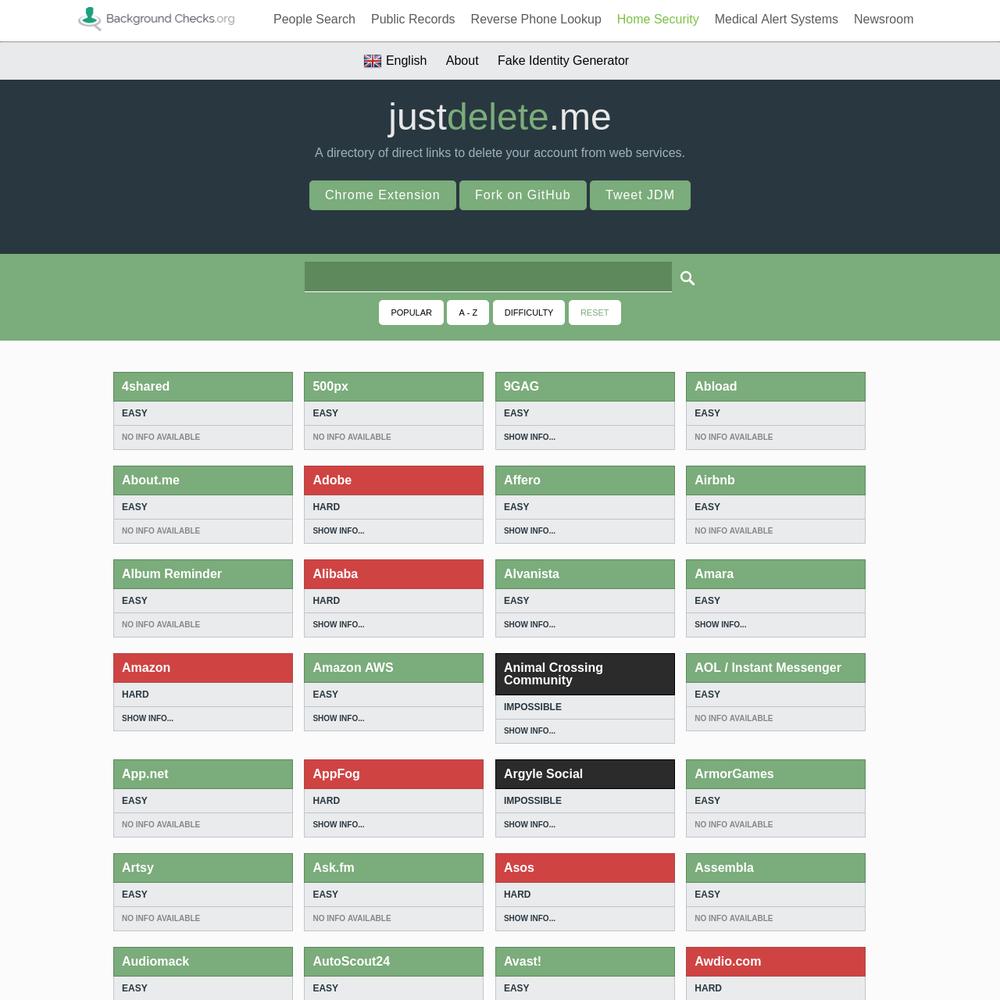Focus the service search input field
Image resolution: width=1000 pixels, height=1000 pixels.
(x=488, y=277)
